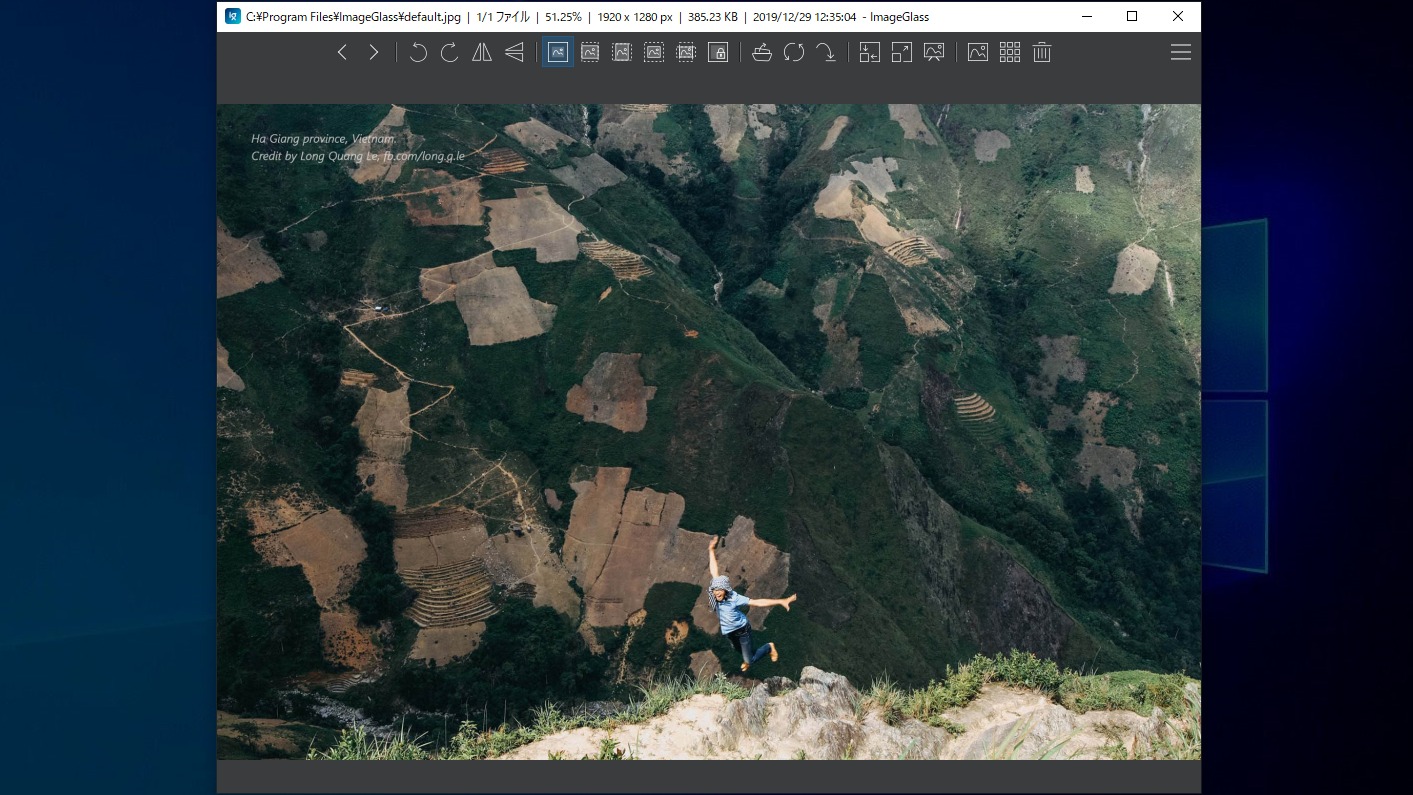Rotate the image counterclockwise

pyautogui.click(x=418, y=52)
